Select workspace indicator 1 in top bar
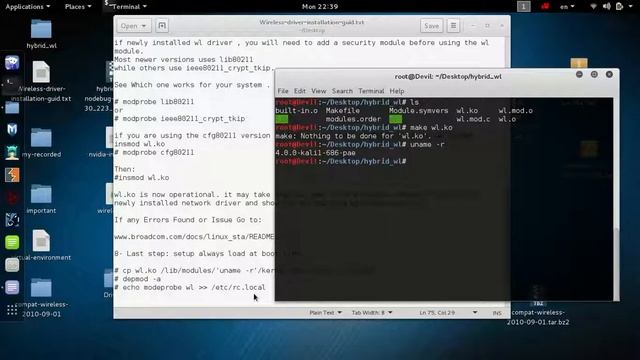This screenshot has height=360, width=640. coord(524,7)
